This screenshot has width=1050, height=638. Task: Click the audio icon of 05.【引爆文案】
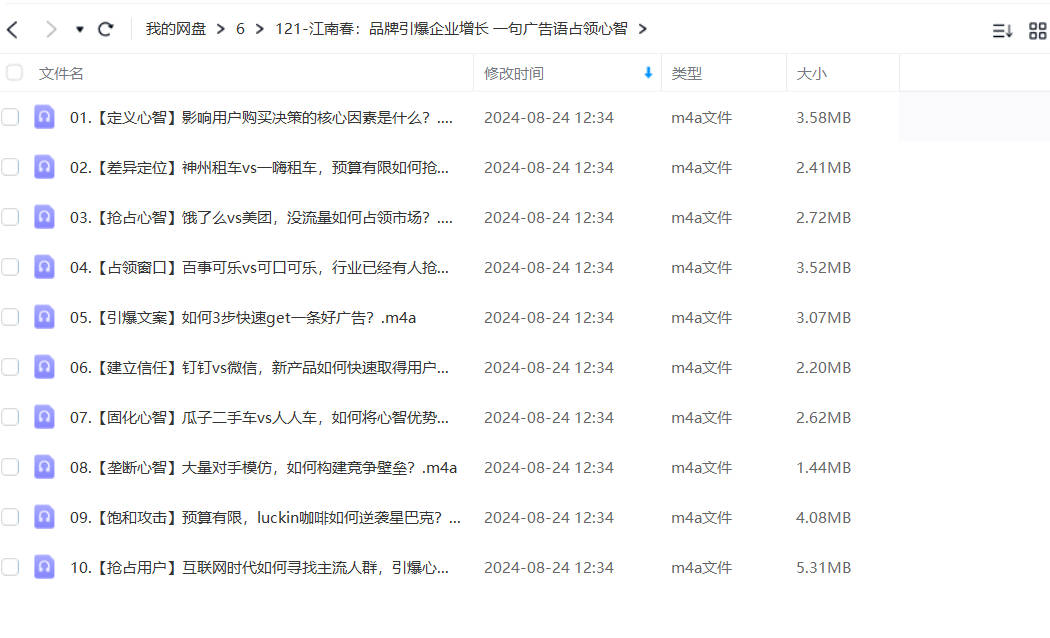coord(44,317)
